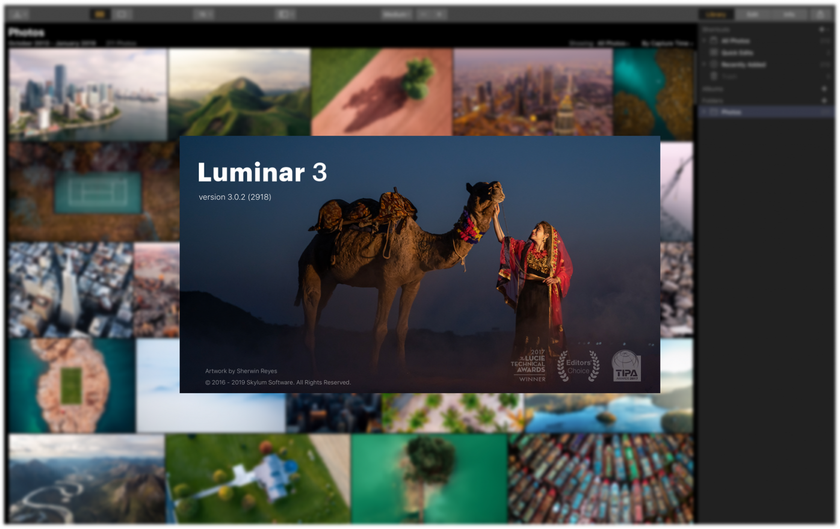Expand the Photos folder arrow
The width and height of the screenshot is (840, 529).
(704, 111)
